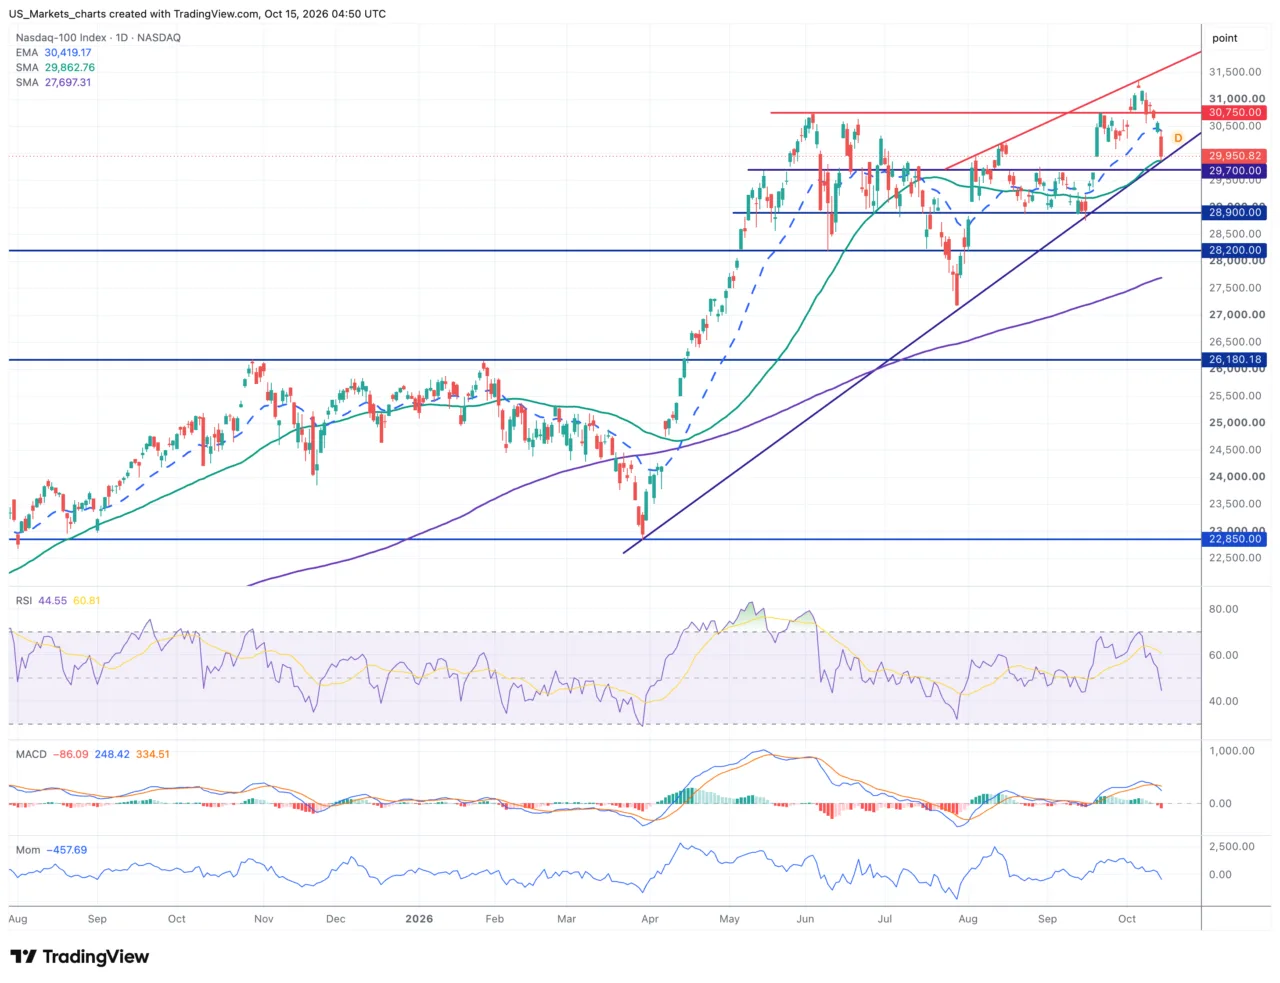Click the RSI indicator legend label
Screen dimensions: 1280x983
click(24, 601)
